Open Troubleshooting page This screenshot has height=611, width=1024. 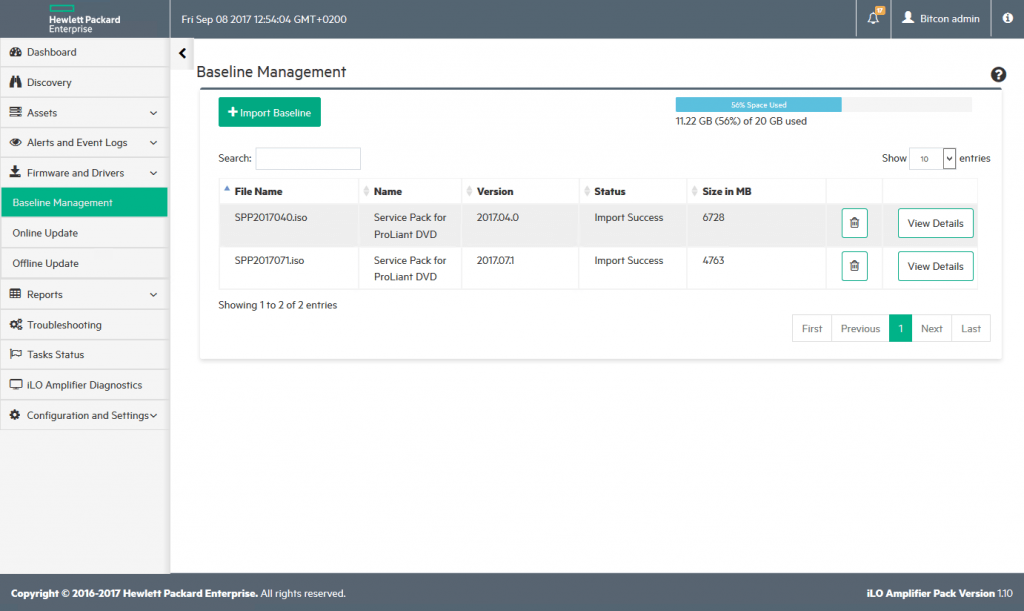(x=84, y=324)
